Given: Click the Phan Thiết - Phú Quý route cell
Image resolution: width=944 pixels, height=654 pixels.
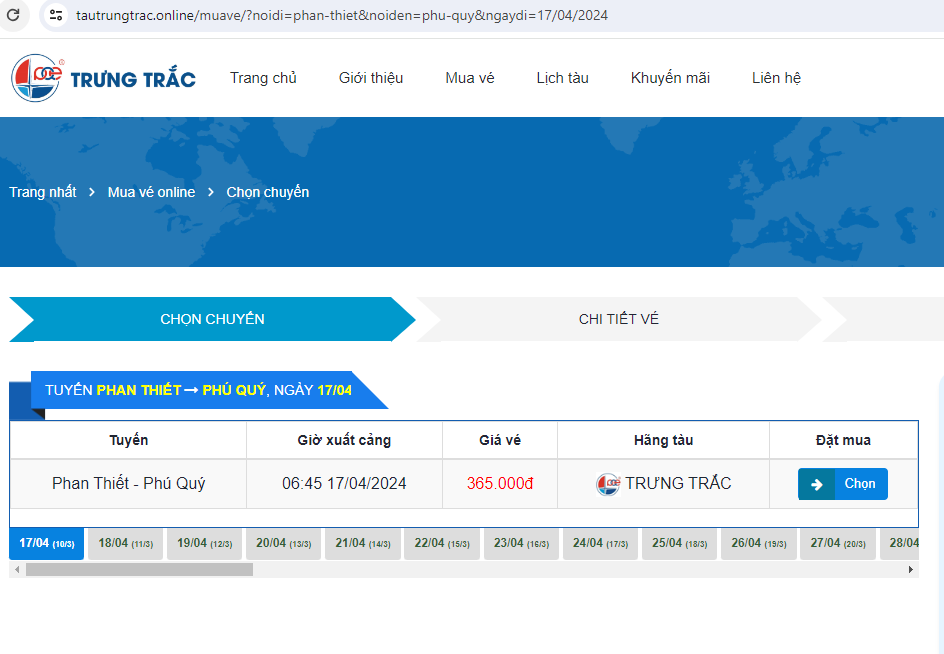Looking at the screenshot, I should pos(128,484).
